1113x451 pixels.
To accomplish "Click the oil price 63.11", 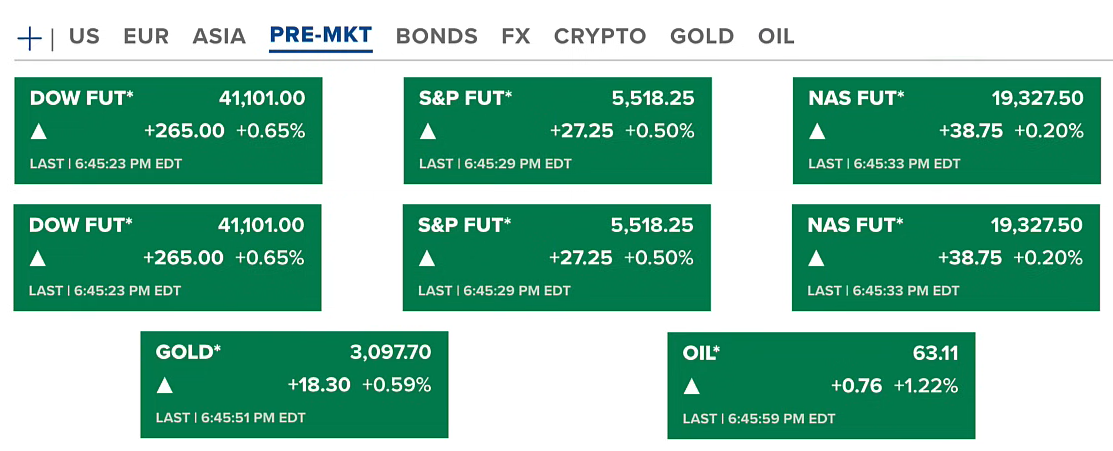I will 936,354.
